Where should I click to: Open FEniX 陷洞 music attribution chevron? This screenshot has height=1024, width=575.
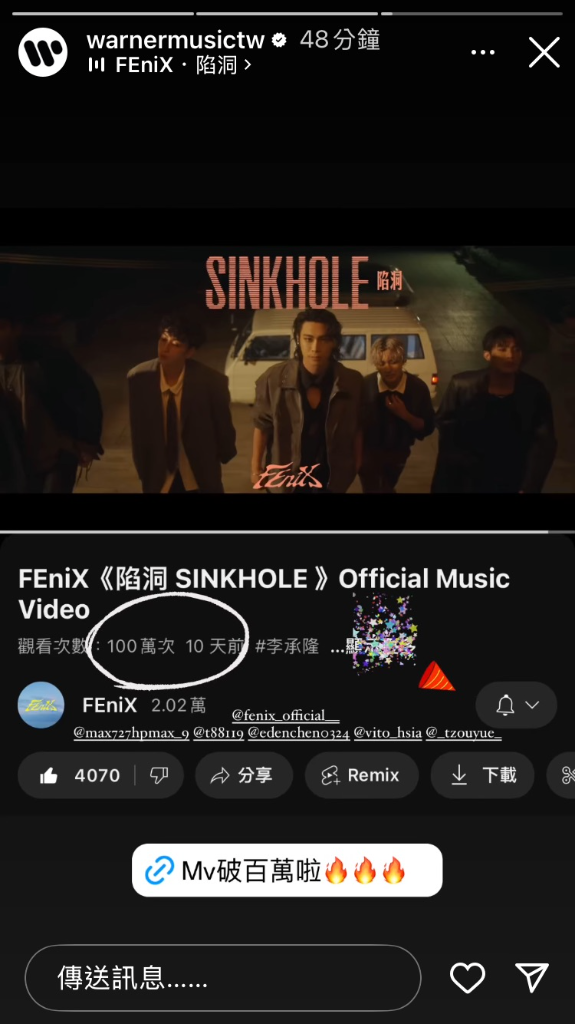(x=248, y=65)
